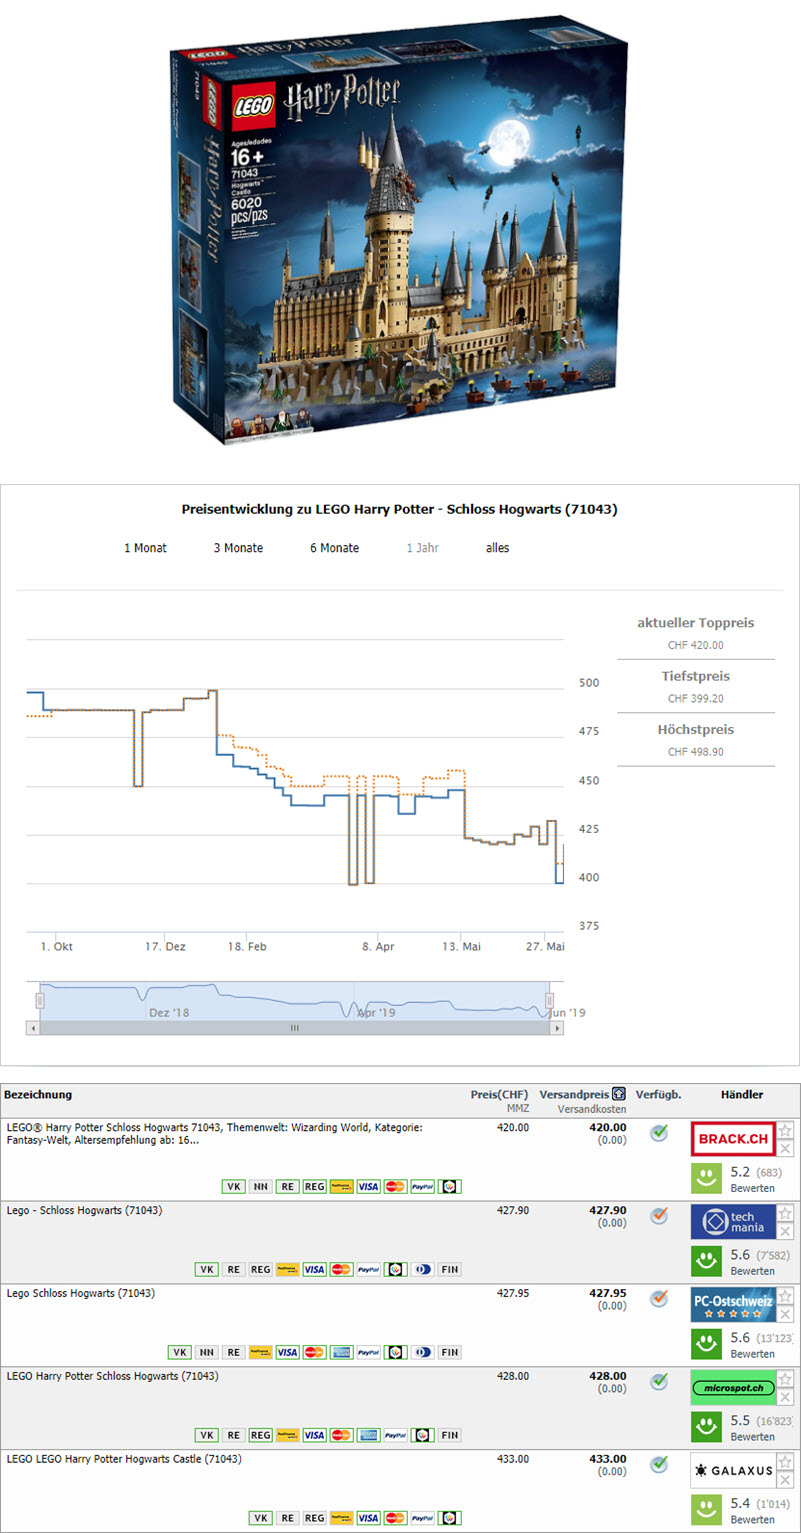This screenshot has height=1533, width=801.
Task: Click the house icon beside Versandpreis
Action: 619,1095
